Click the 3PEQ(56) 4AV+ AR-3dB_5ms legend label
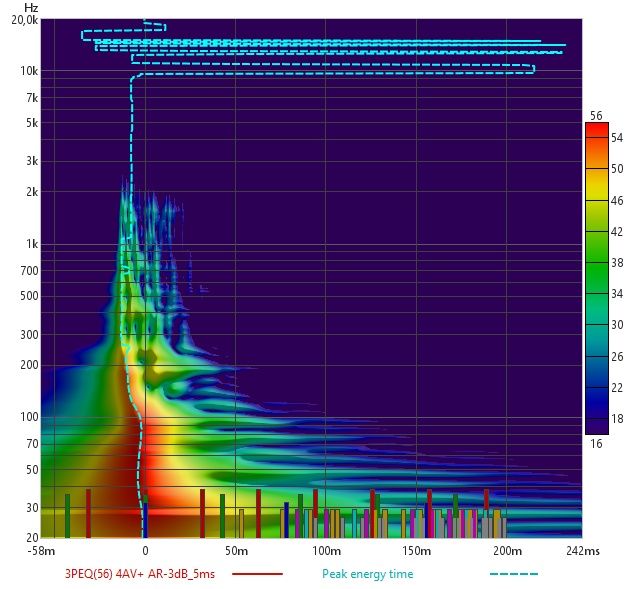This screenshot has width=640, height=589. 143,574
